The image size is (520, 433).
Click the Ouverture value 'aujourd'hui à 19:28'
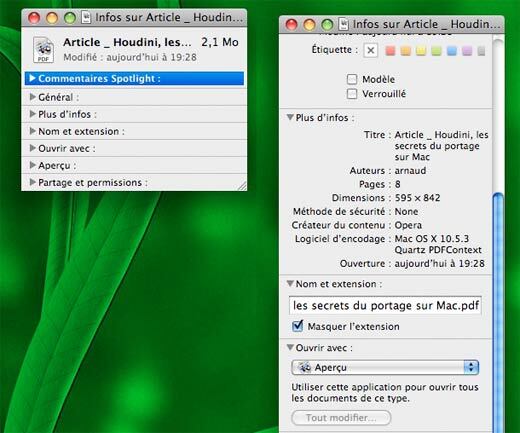439,264
